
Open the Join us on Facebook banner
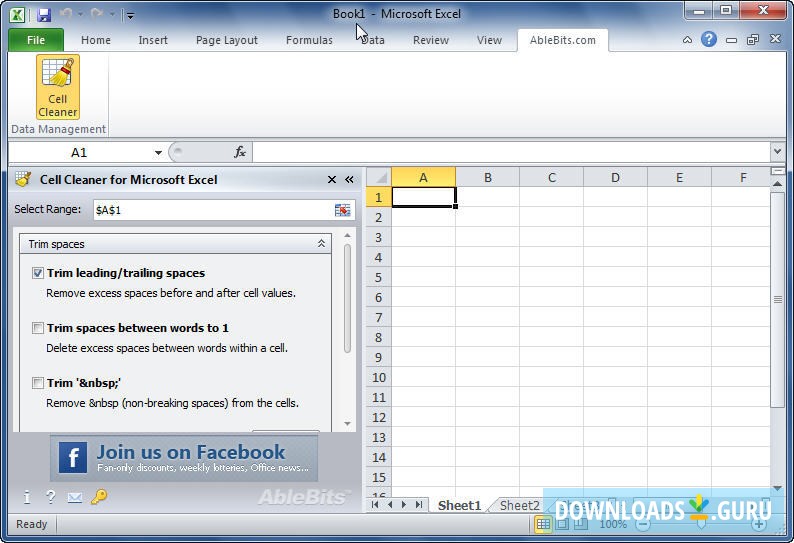(x=184, y=457)
